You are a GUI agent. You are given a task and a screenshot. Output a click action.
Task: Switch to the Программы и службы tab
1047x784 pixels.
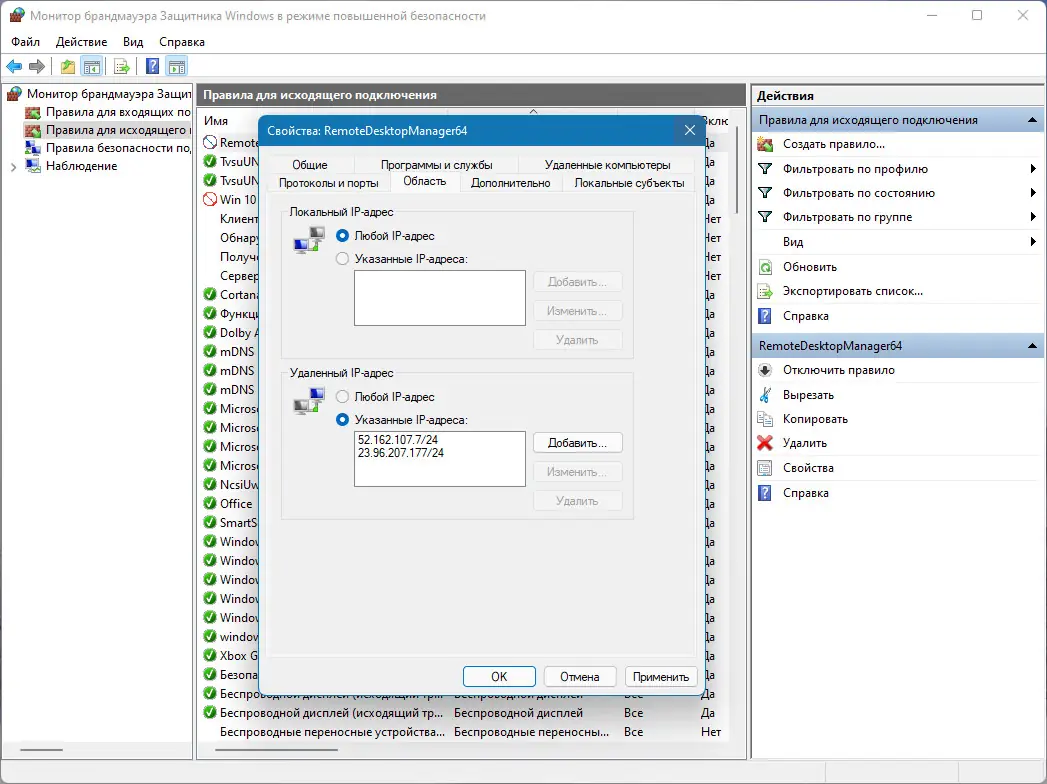point(437,165)
